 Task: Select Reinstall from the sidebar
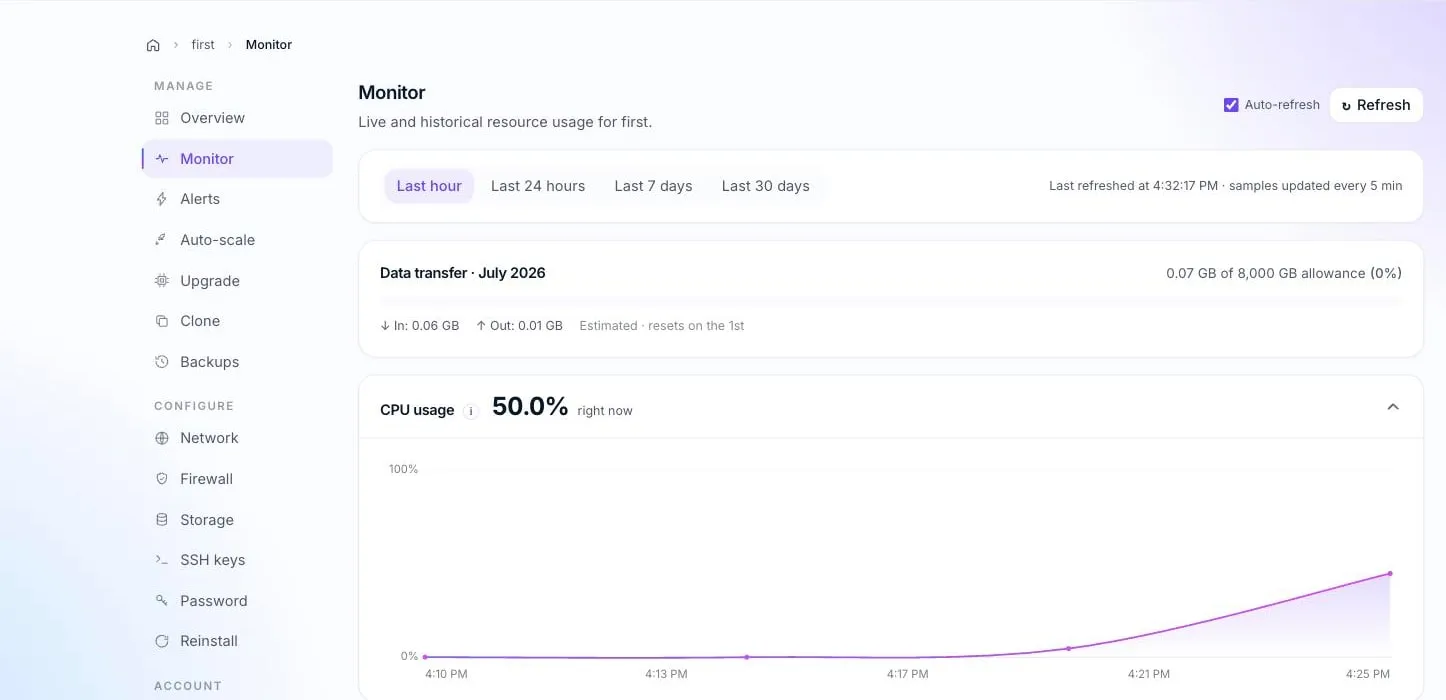pos(237,641)
